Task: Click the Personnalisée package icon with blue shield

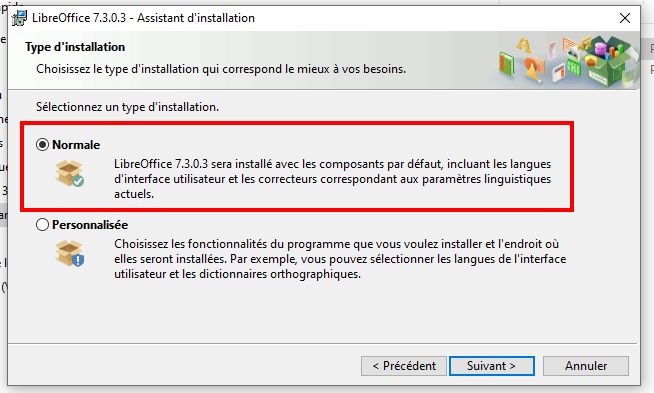Action: pos(70,253)
